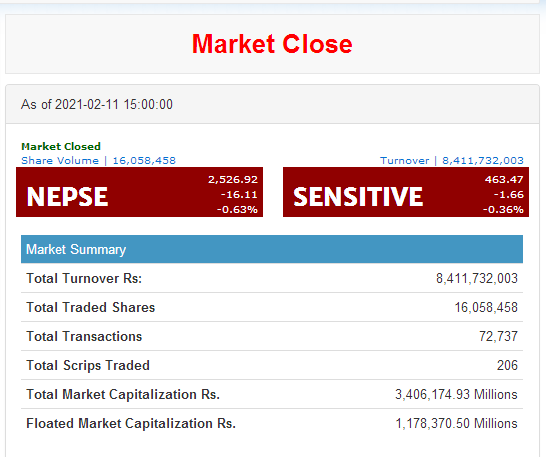This screenshot has width=546, height=457.
Task: Click the NEPSE index value 2,526.92
Action: [x=233, y=179]
